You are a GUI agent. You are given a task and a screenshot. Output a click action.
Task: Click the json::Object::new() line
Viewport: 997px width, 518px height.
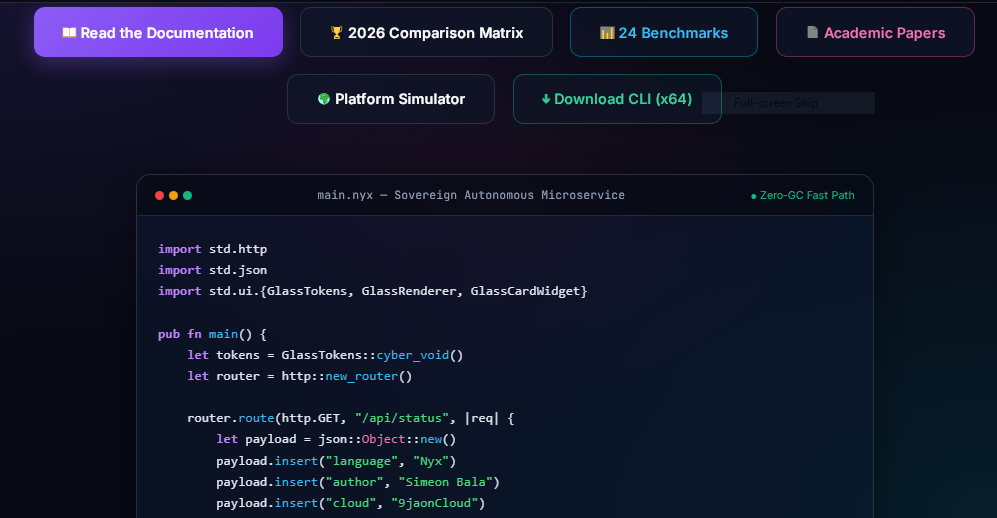[336, 439]
